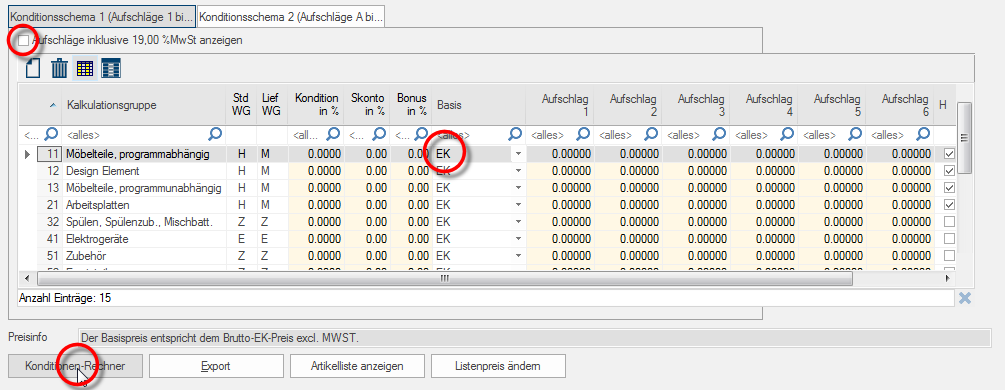Click the Kalkulationsgruppe filter search magnifier
The width and height of the screenshot is (1005, 390).
tap(216, 134)
